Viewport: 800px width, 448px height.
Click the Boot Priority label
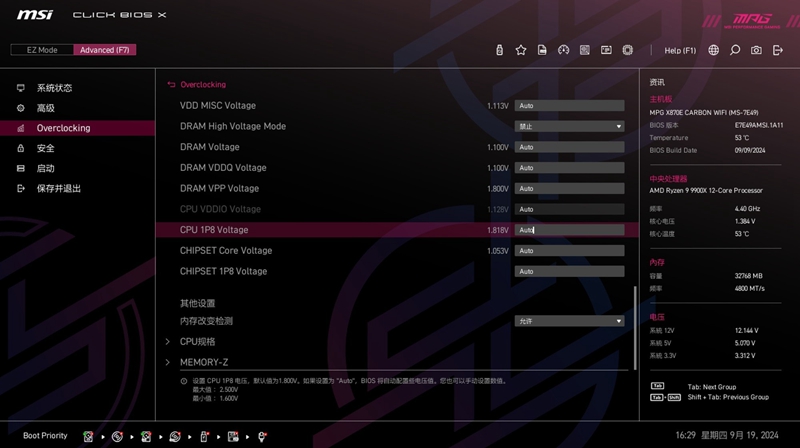coord(45,436)
